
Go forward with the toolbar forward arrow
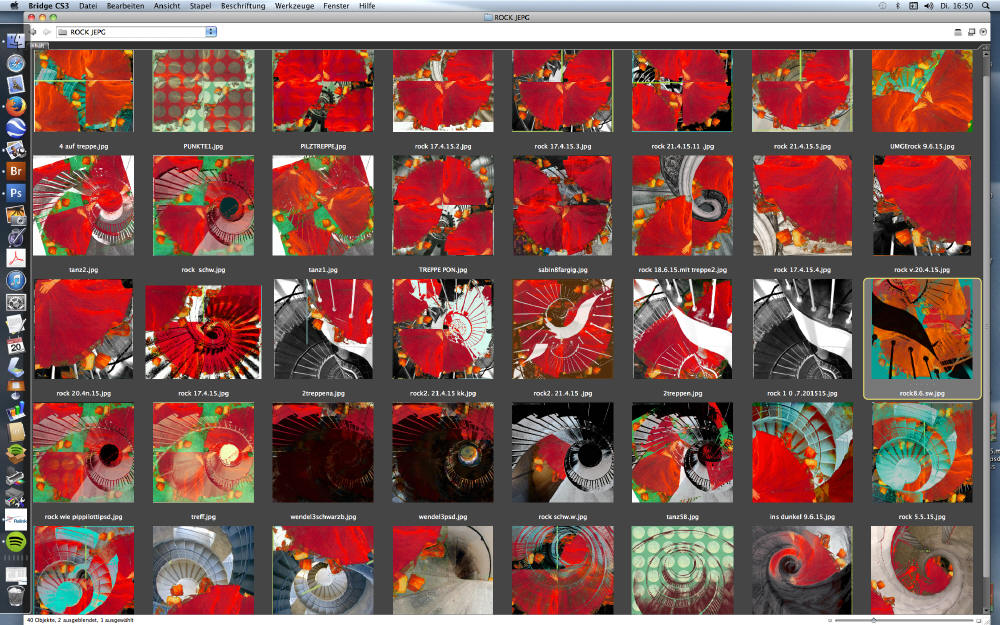click(46, 32)
